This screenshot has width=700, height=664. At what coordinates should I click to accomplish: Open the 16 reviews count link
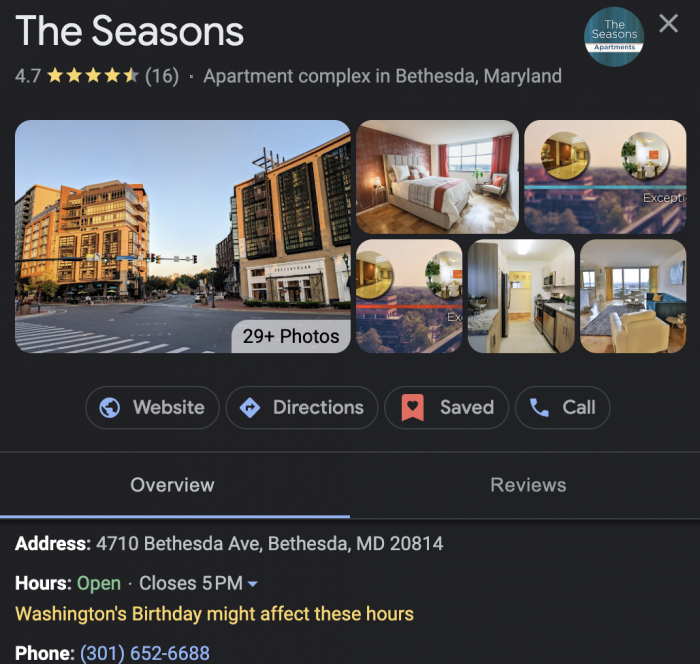(x=162, y=75)
